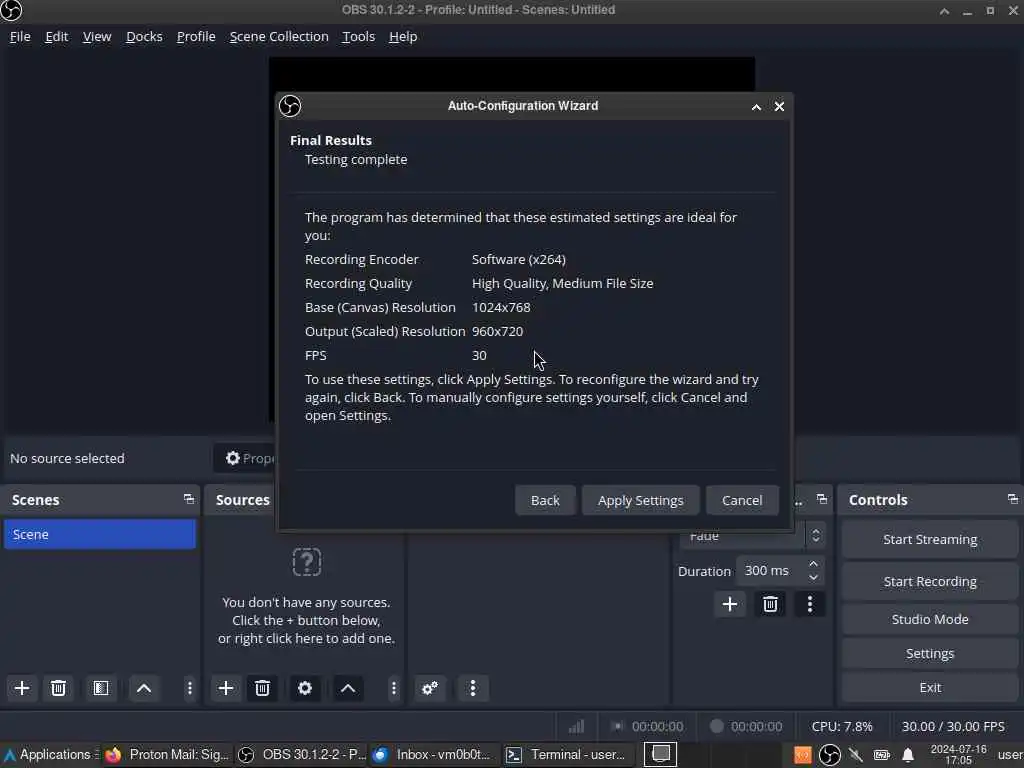Roll up the Auto-Configuration Wizard window
Viewport: 1024px width, 768px height.
pos(756,106)
